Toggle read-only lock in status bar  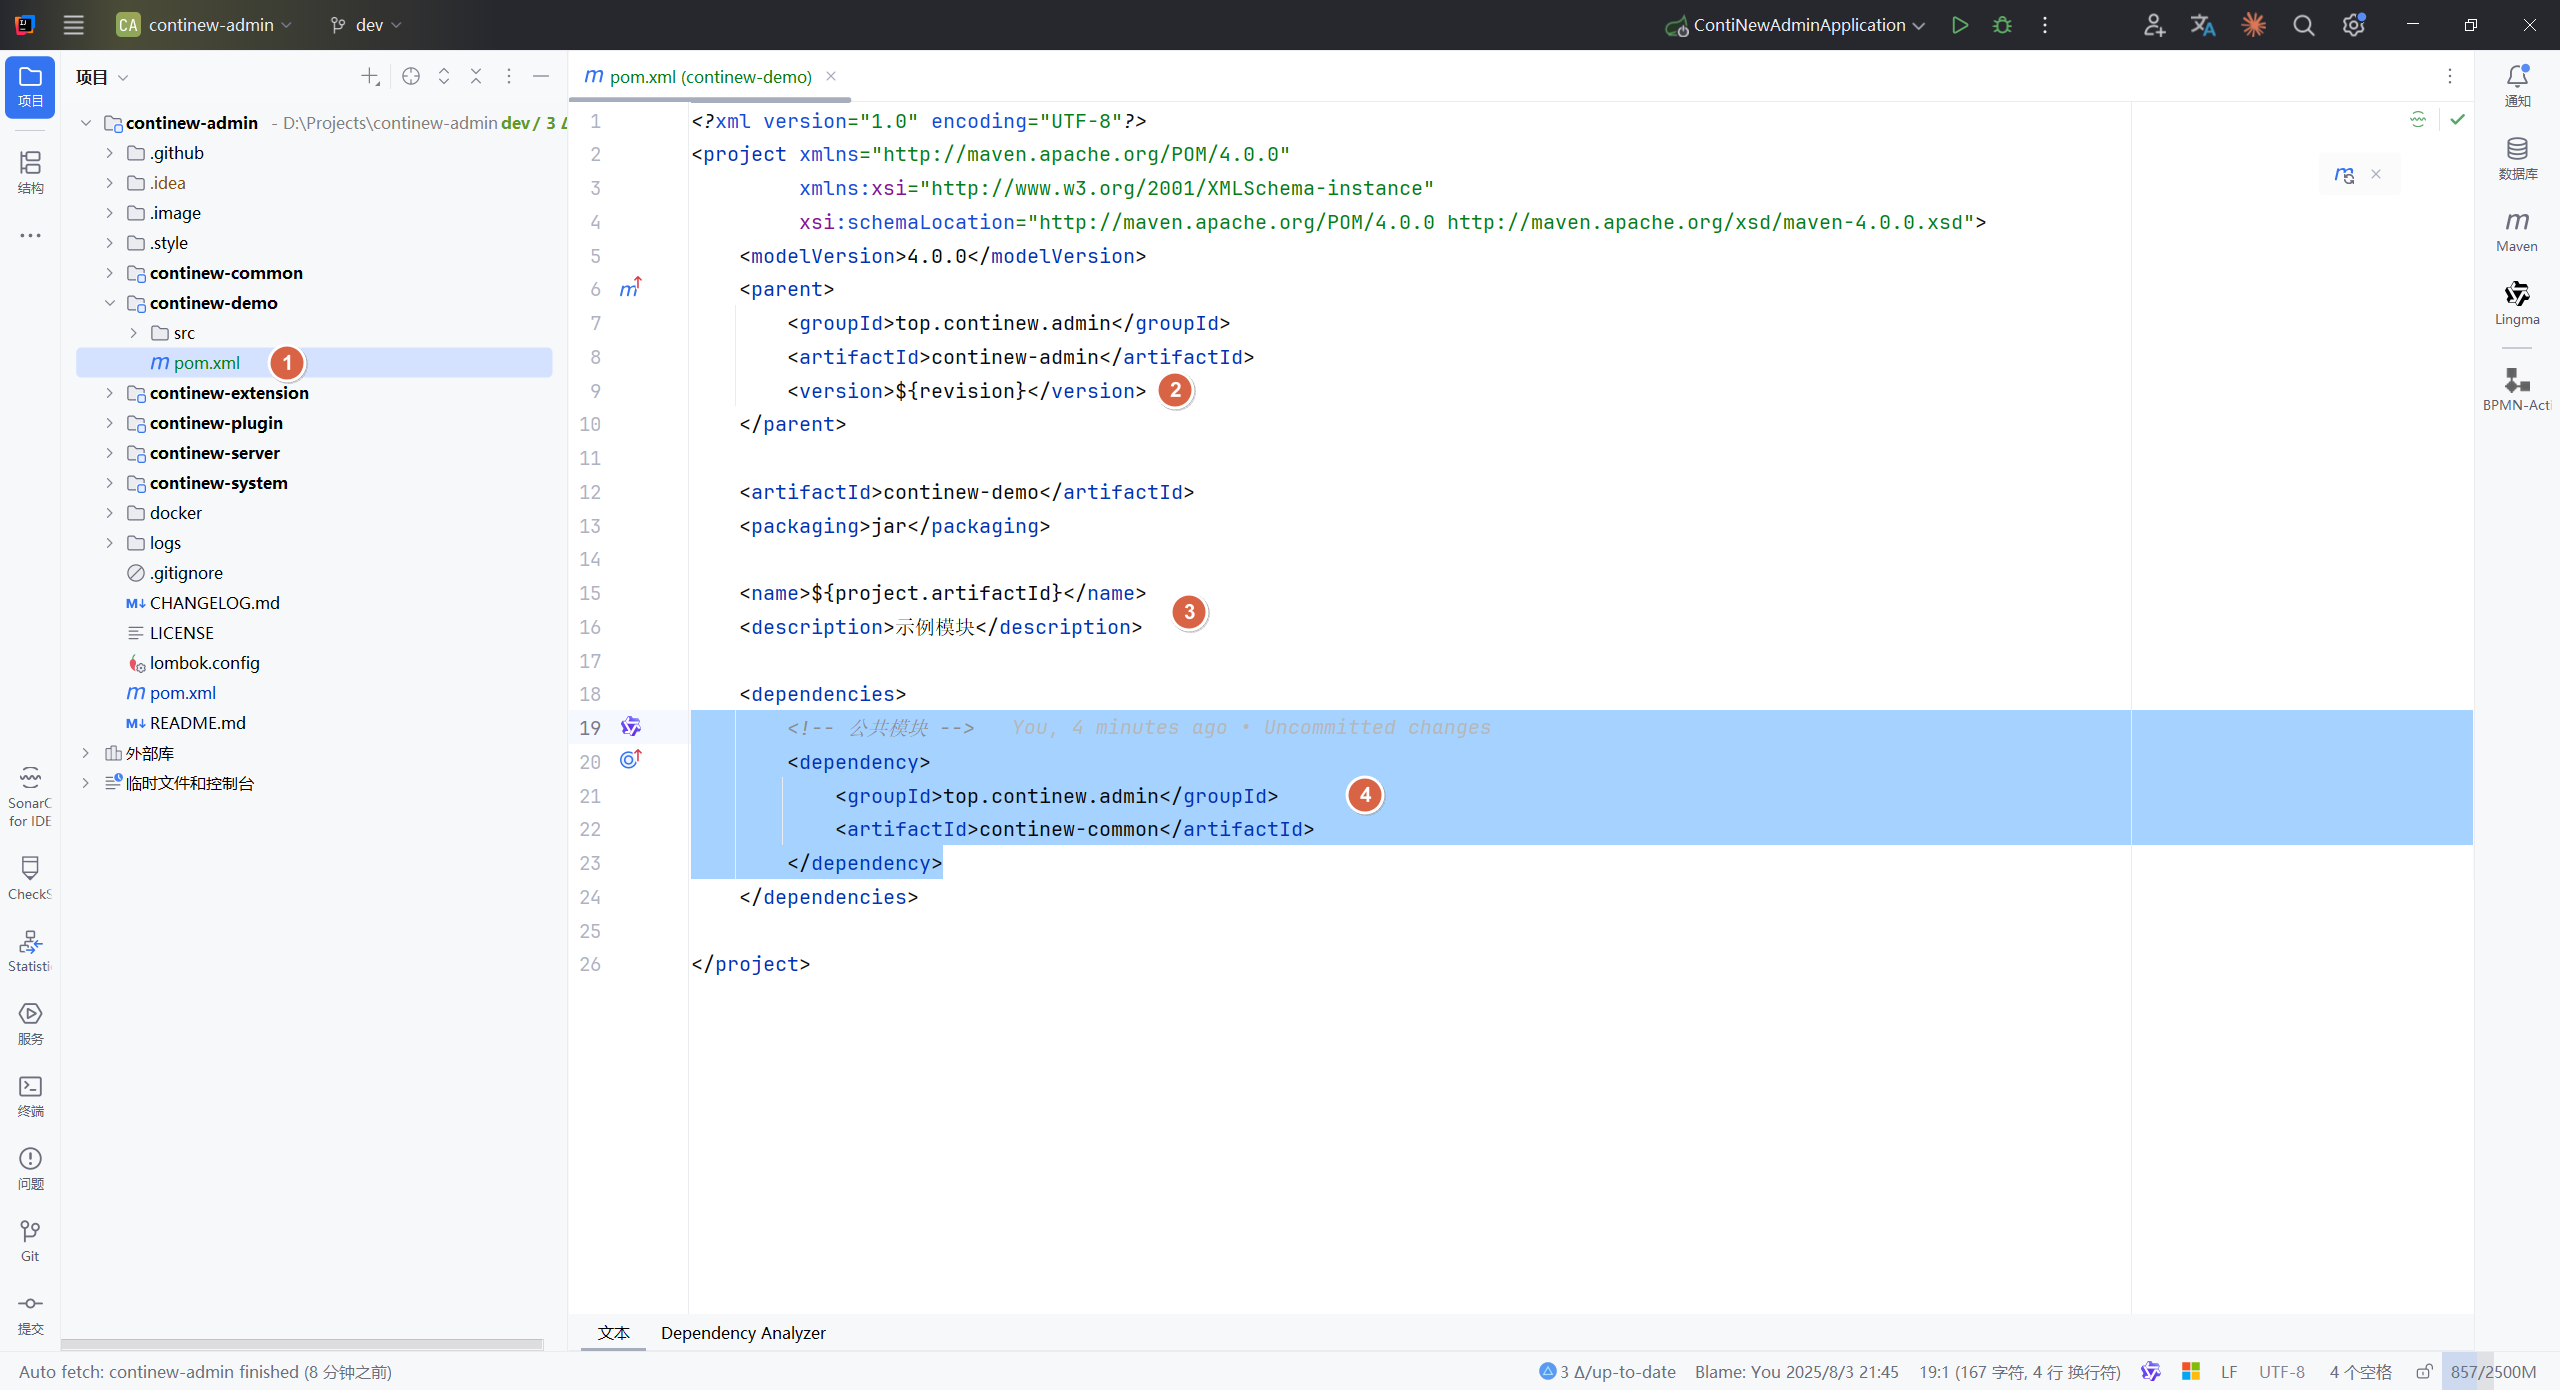tap(2424, 1371)
